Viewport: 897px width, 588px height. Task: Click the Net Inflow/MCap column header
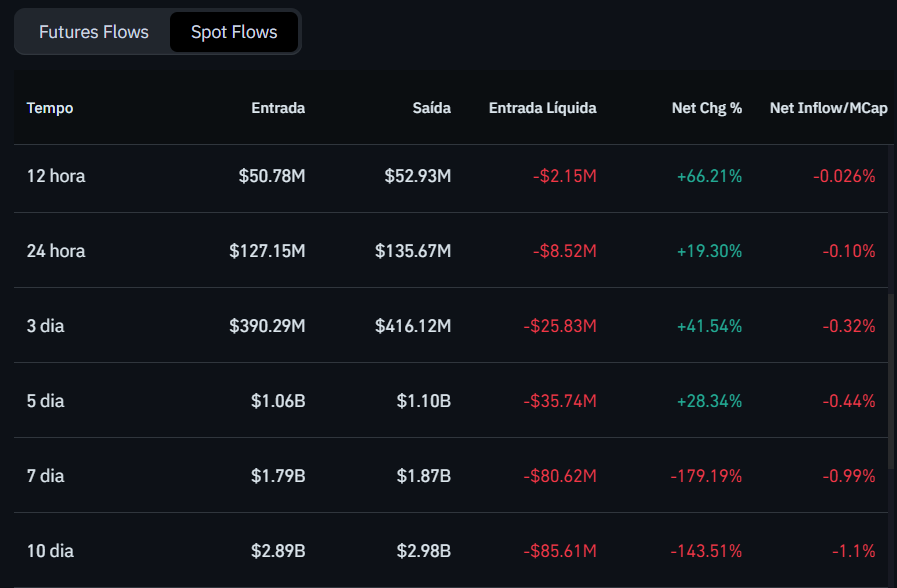828,108
